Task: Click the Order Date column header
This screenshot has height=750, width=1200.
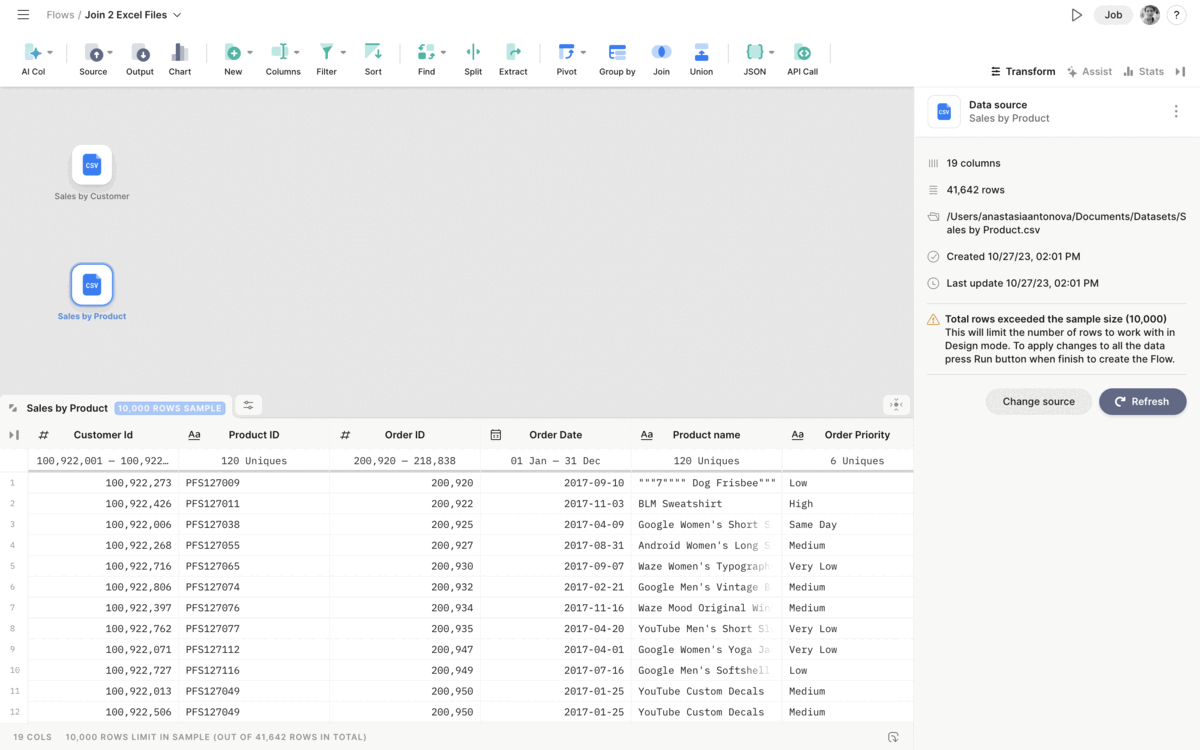Action: coord(555,435)
